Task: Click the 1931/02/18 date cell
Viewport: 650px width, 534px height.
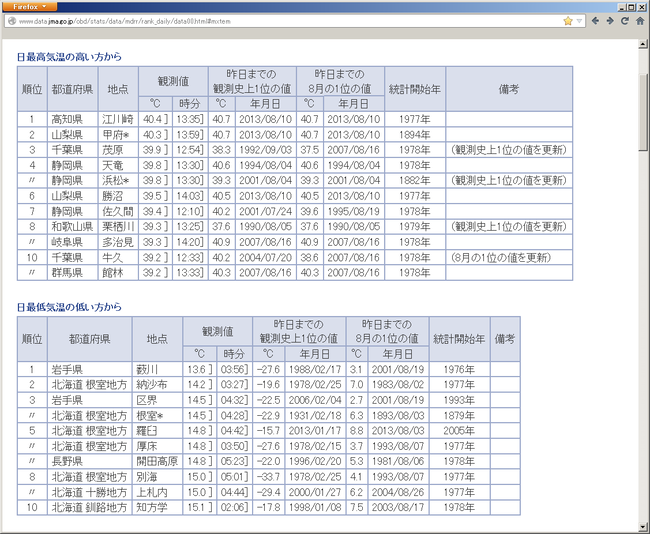Action: pyautogui.click(x=315, y=415)
